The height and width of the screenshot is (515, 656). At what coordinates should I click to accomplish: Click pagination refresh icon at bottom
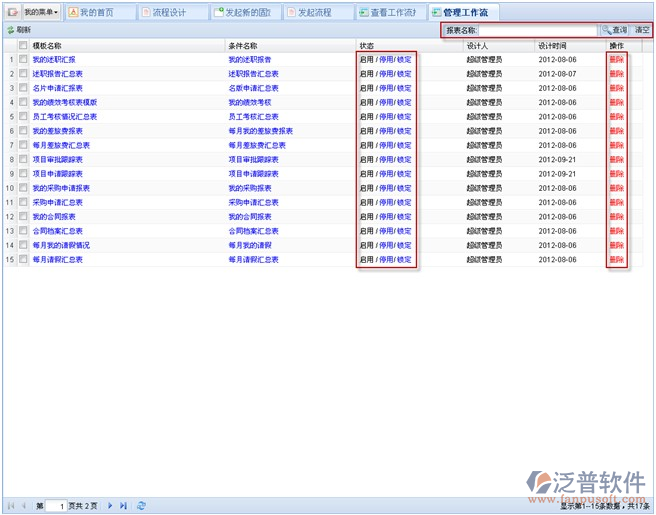(x=141, y=506)
